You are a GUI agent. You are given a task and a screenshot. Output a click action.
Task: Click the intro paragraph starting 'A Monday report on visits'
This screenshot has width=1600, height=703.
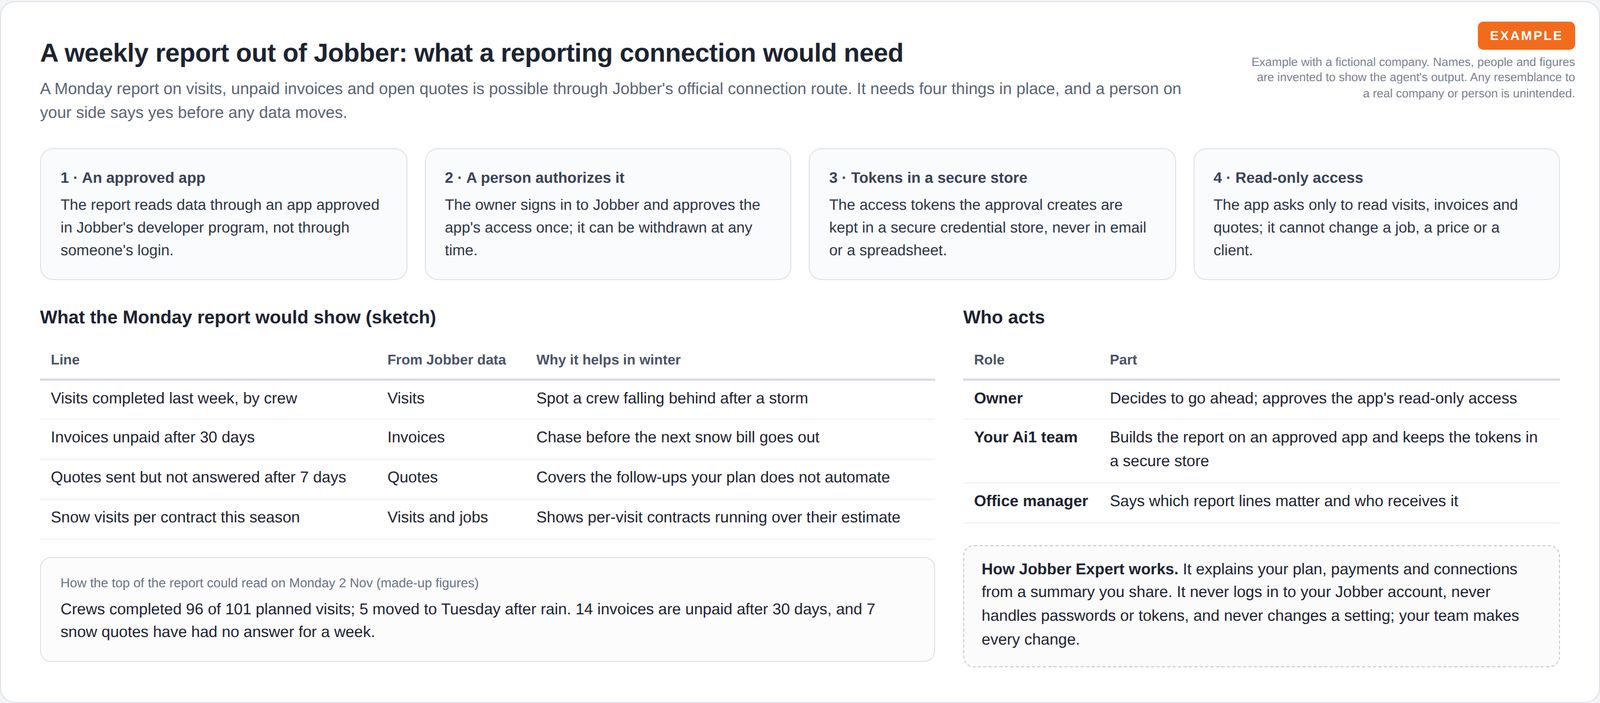click(x=610, y=100)
